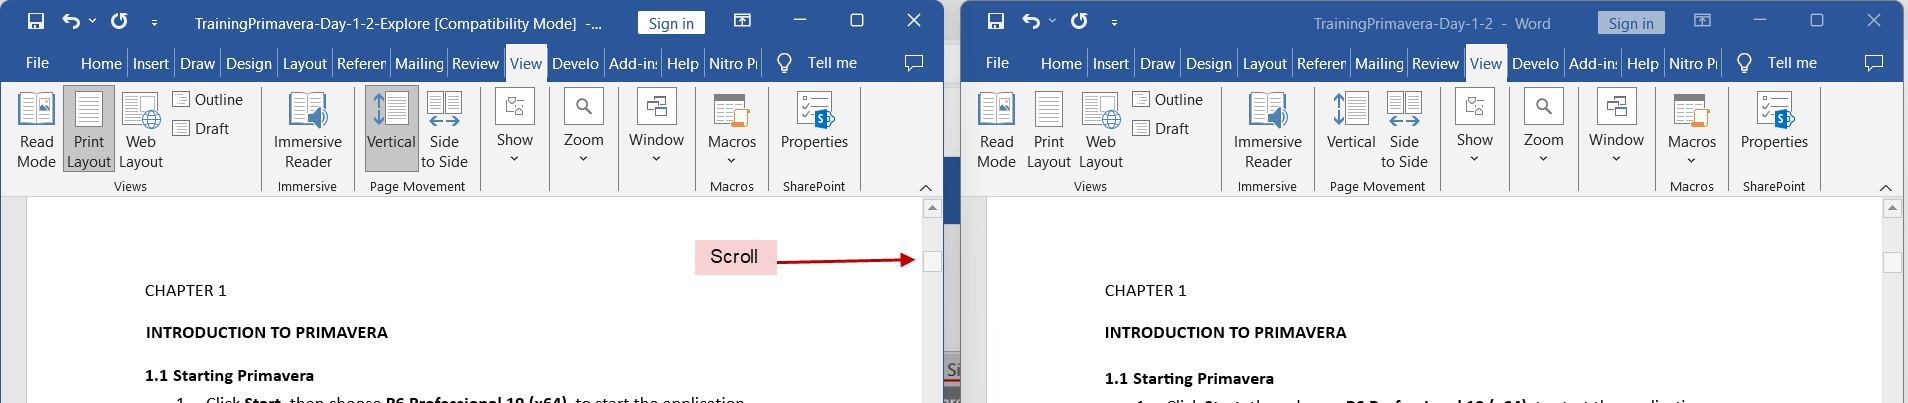Open Read Mode in the left Word window

tap(36, 130)
